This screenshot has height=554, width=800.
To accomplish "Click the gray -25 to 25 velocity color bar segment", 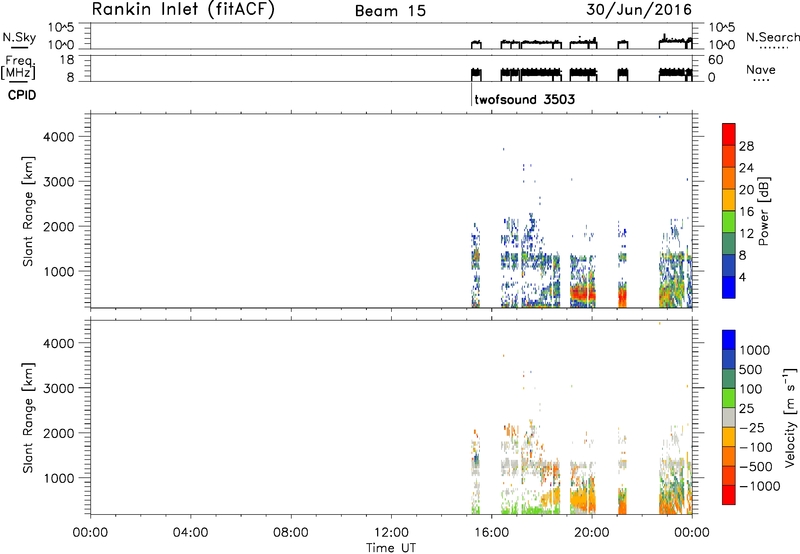I will point(729,417).
